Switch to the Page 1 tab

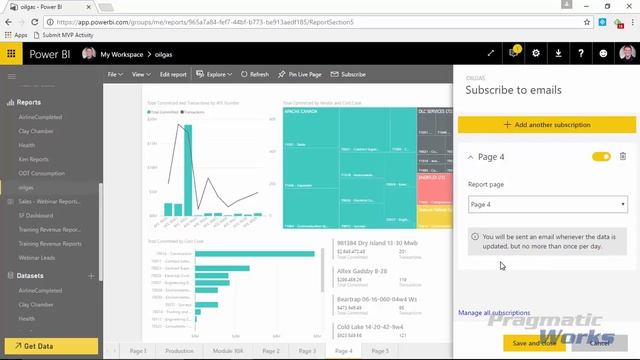[x=138, y=351]
